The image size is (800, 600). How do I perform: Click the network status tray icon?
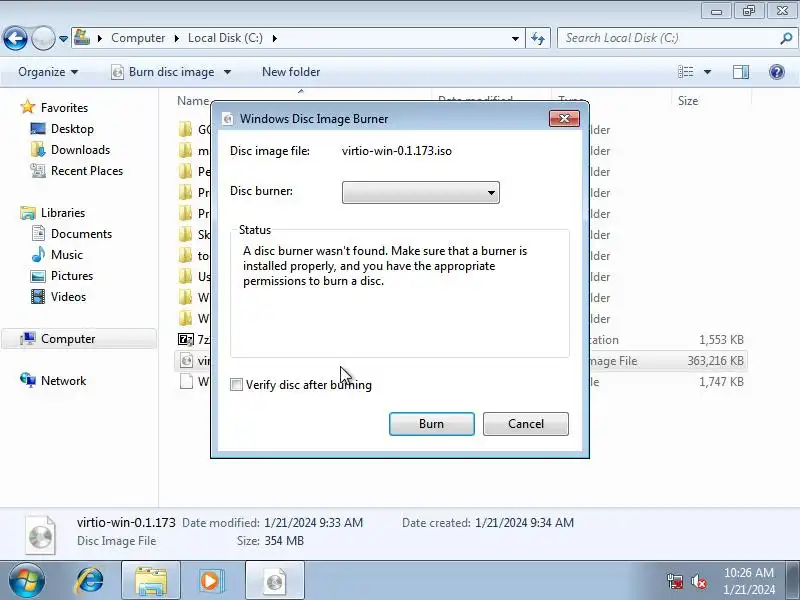pyautogui.click(x=676, y=581)
